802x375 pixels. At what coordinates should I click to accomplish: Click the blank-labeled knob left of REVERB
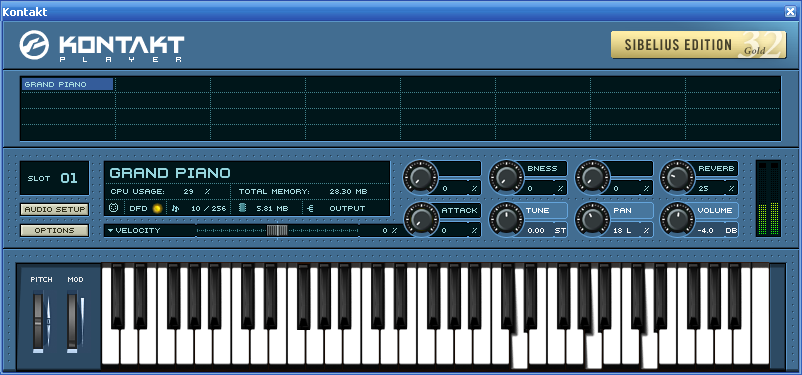(x=592, y=177)
